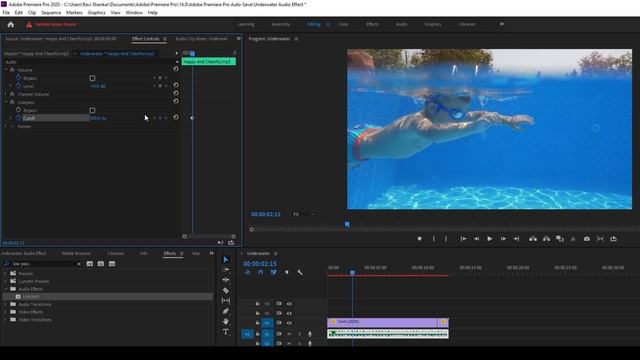Clear the low pass search text
This screenshot has height=360, width=640.
[79, 264]
